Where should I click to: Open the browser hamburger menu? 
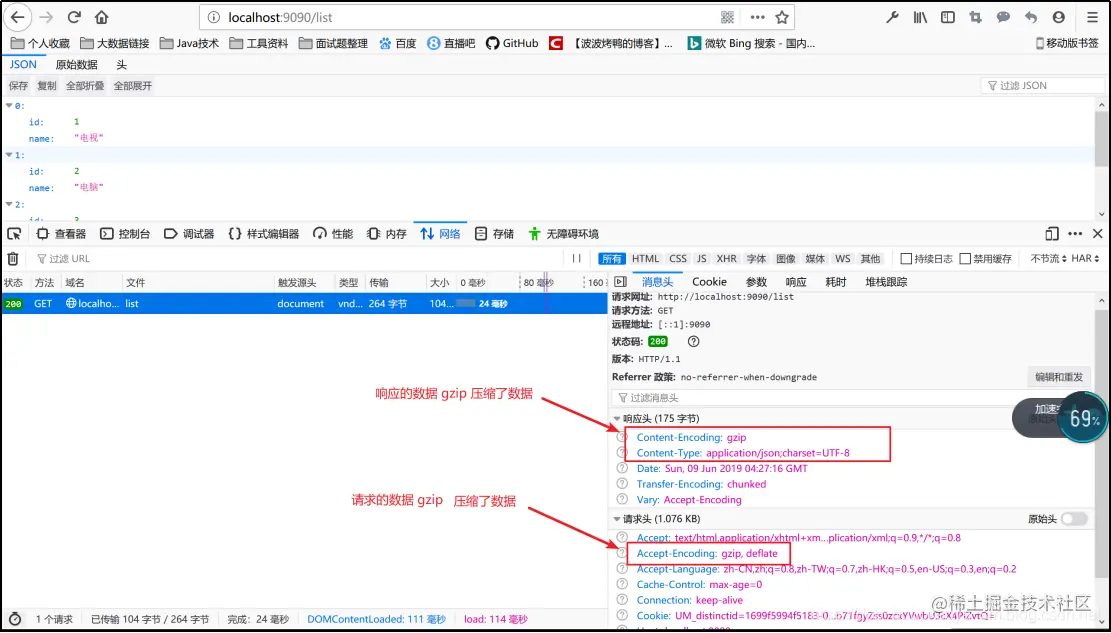coord(1092,17)
